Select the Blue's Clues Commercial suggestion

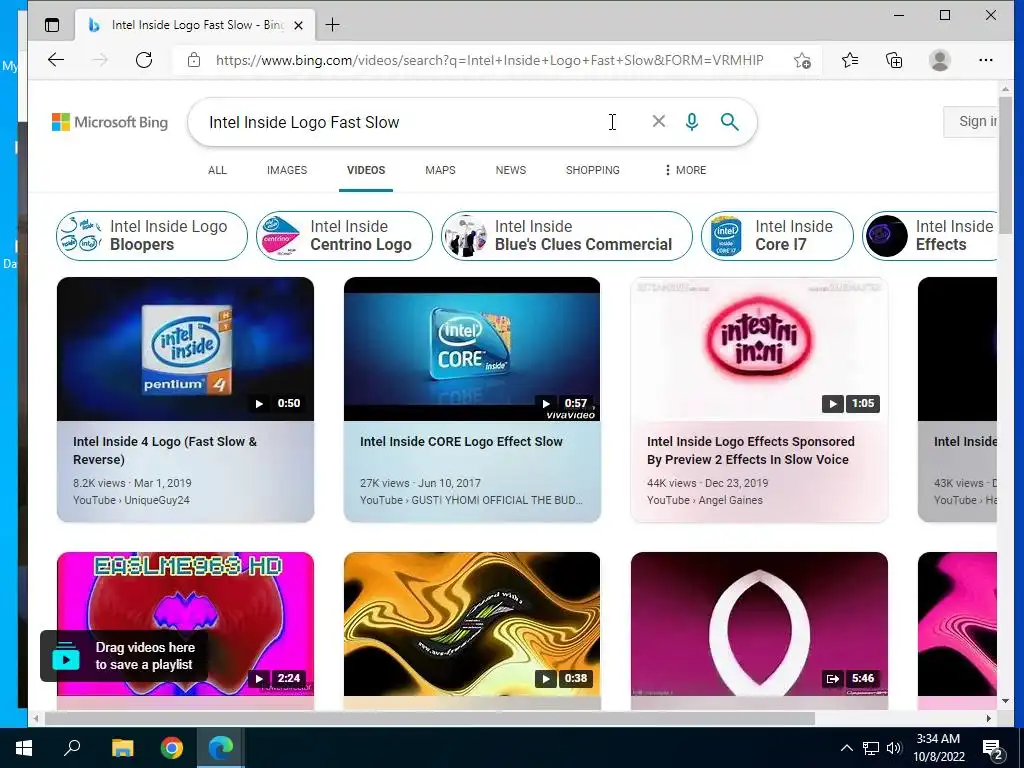(x=566, y=236)
